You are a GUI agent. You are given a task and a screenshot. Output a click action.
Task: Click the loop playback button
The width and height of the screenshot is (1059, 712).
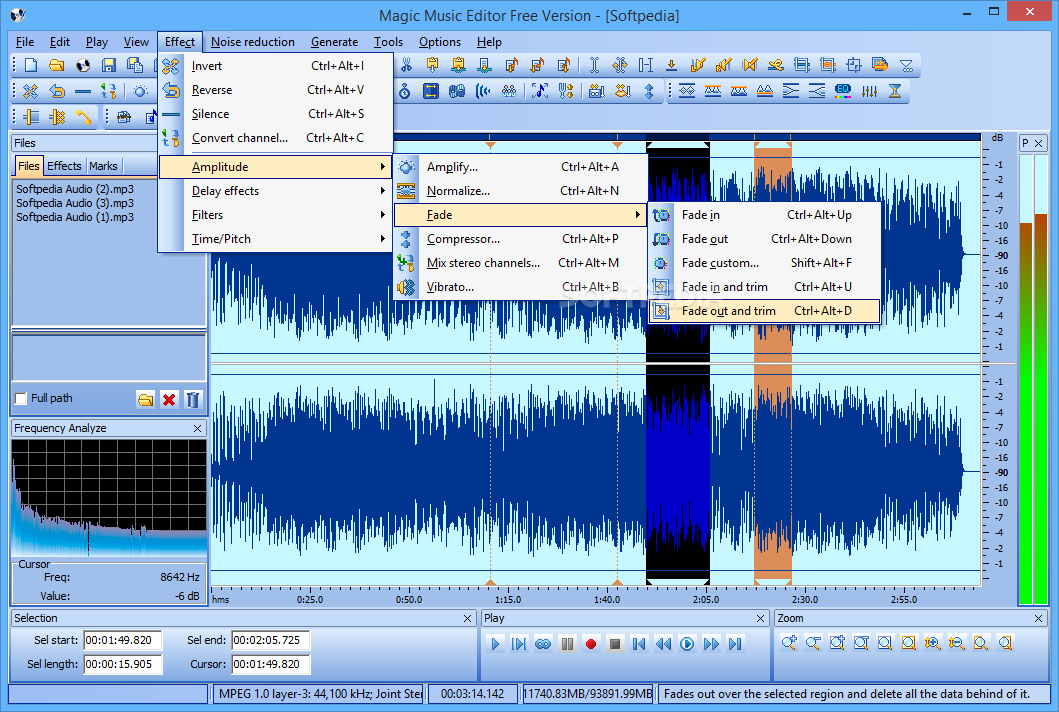(x=543, y=644)
